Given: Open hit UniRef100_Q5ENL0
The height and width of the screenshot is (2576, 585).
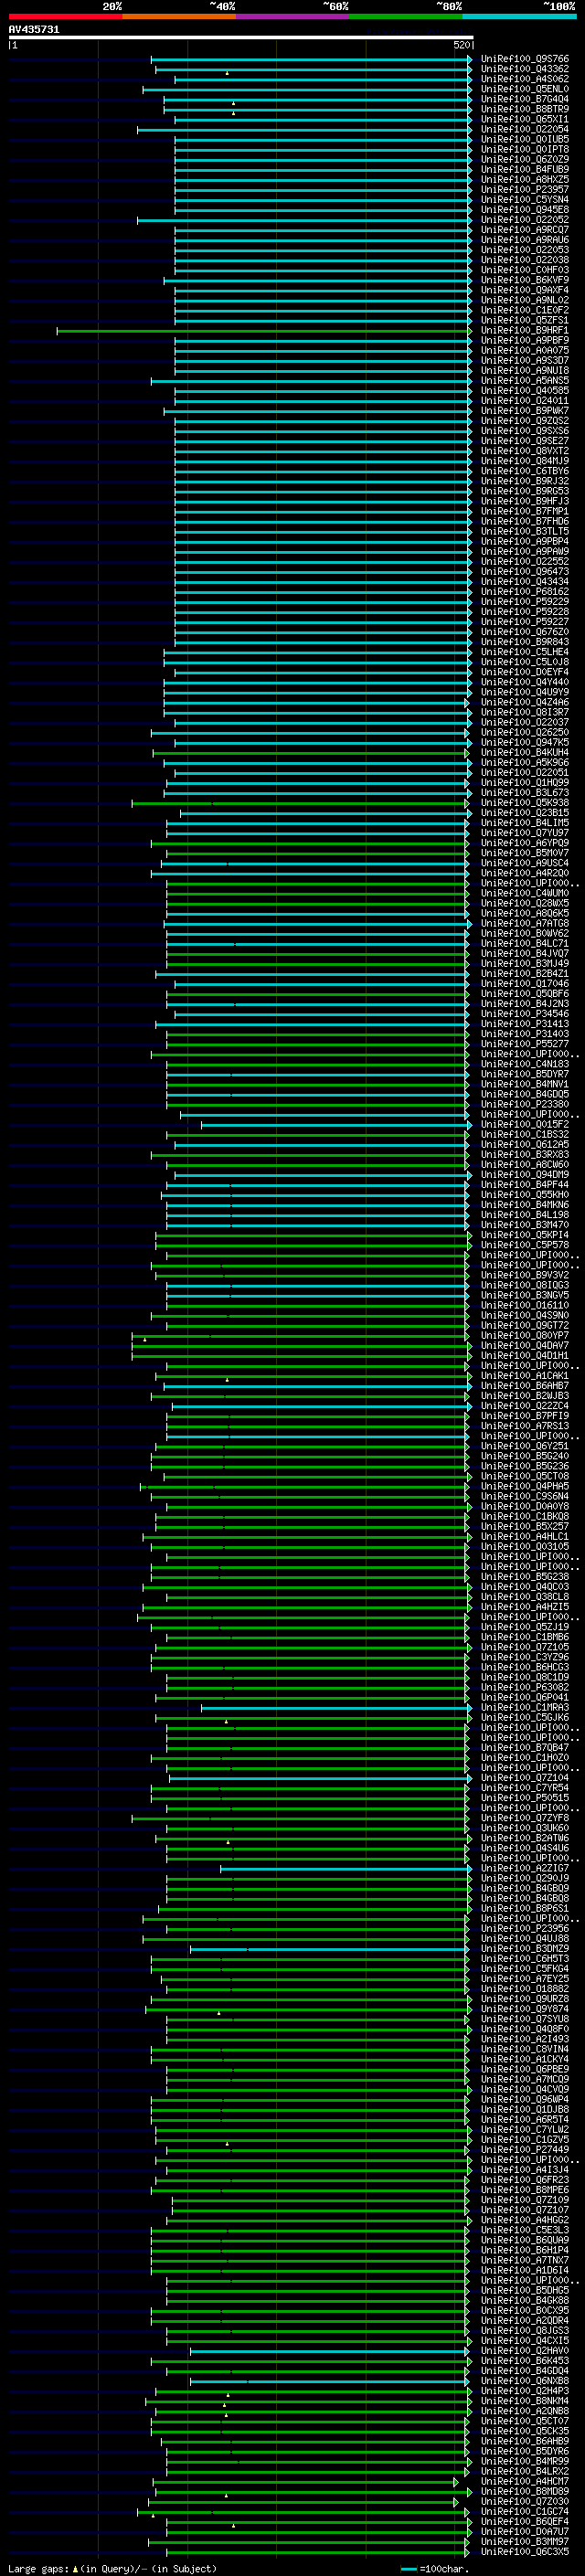Looking at the screenshot, I should [x=524, y=89].
